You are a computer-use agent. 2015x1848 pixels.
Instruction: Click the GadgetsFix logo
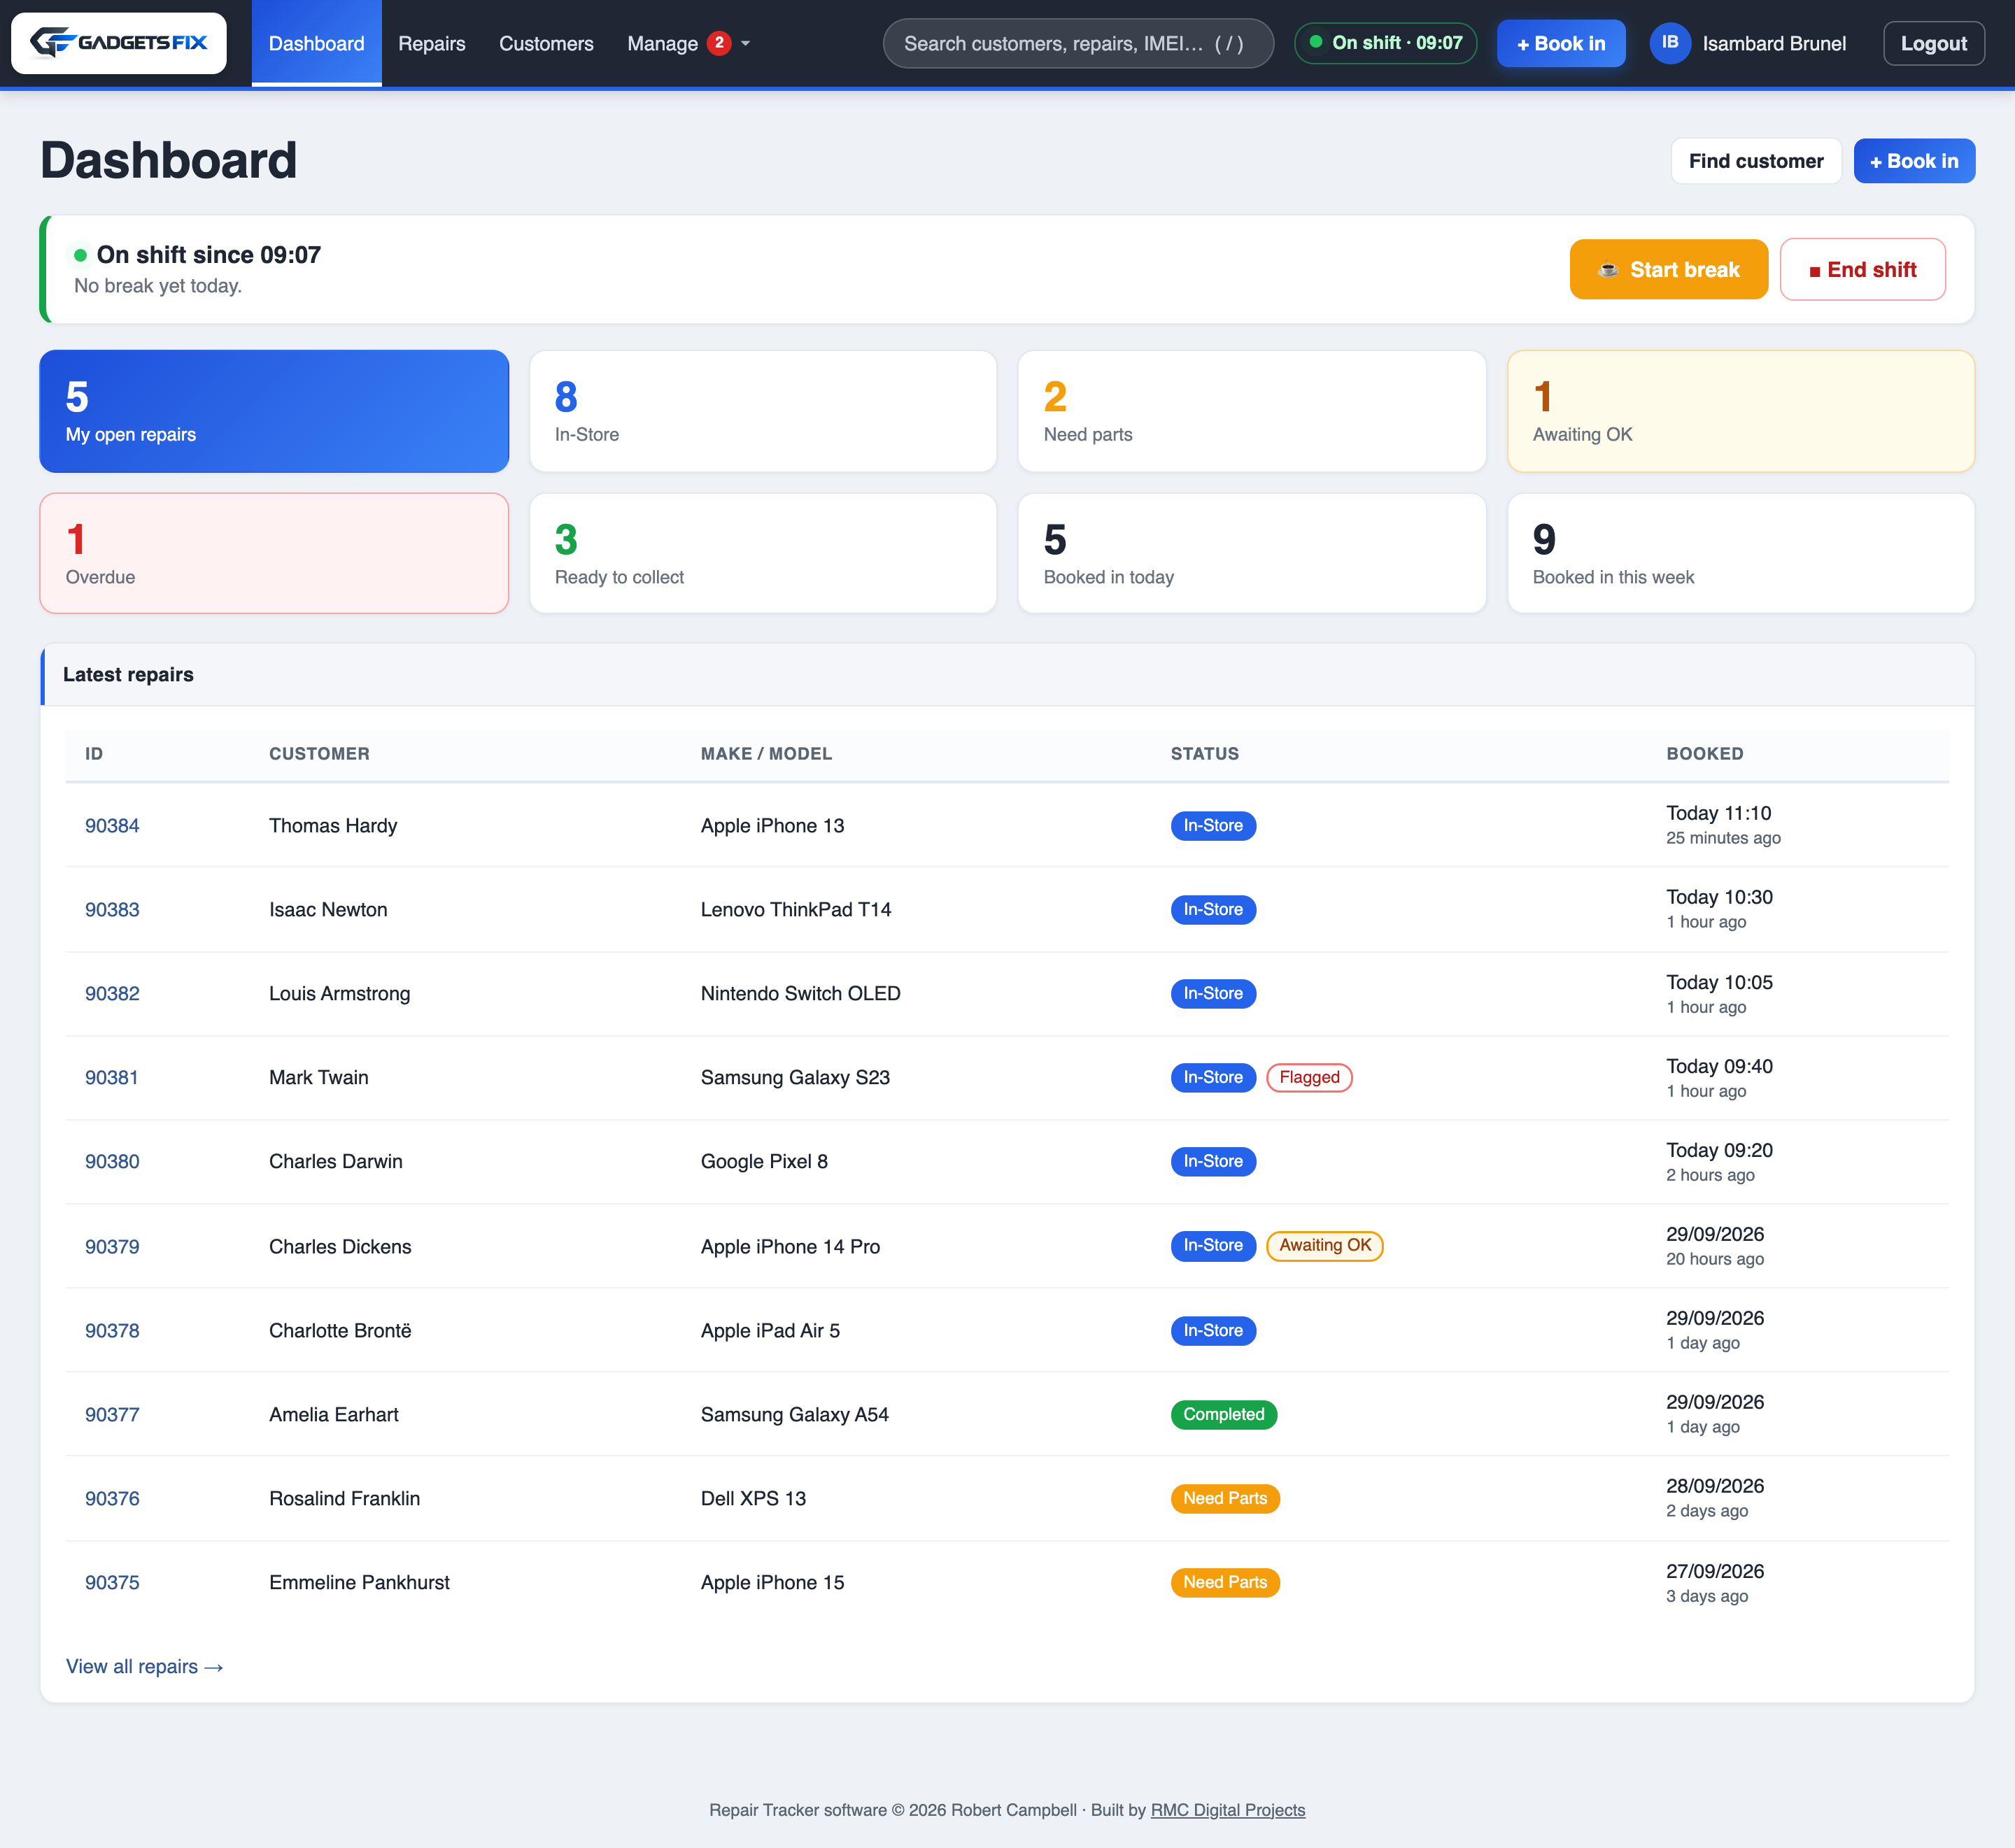click(119, 43)
